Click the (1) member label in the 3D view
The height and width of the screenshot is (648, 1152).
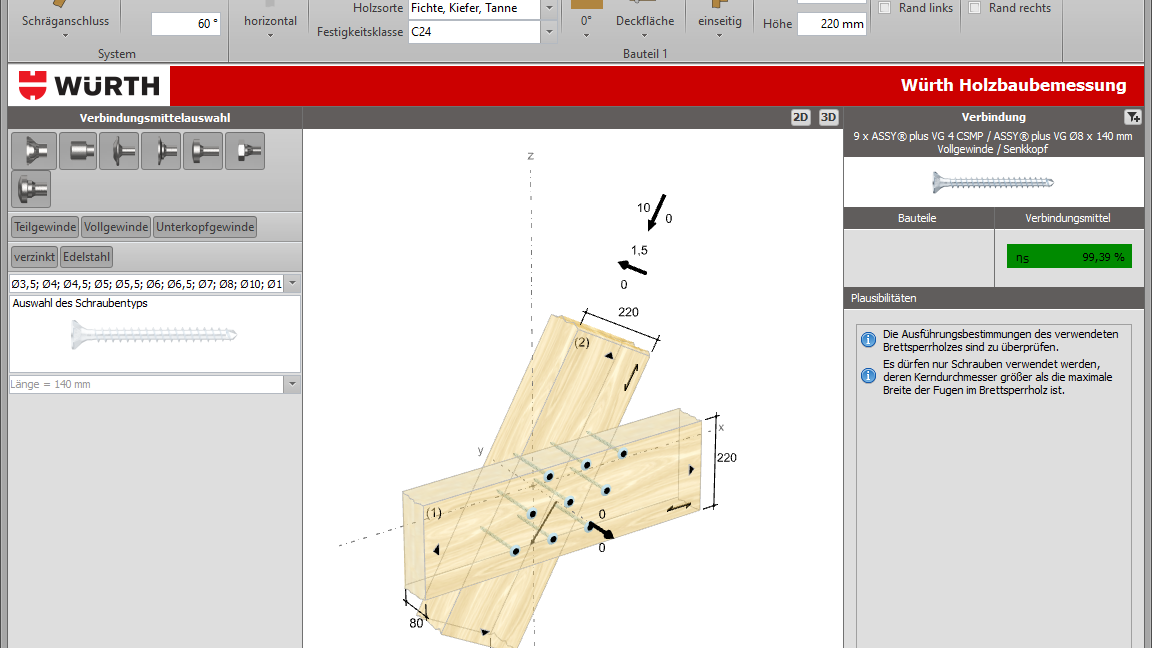coord(434,513)
